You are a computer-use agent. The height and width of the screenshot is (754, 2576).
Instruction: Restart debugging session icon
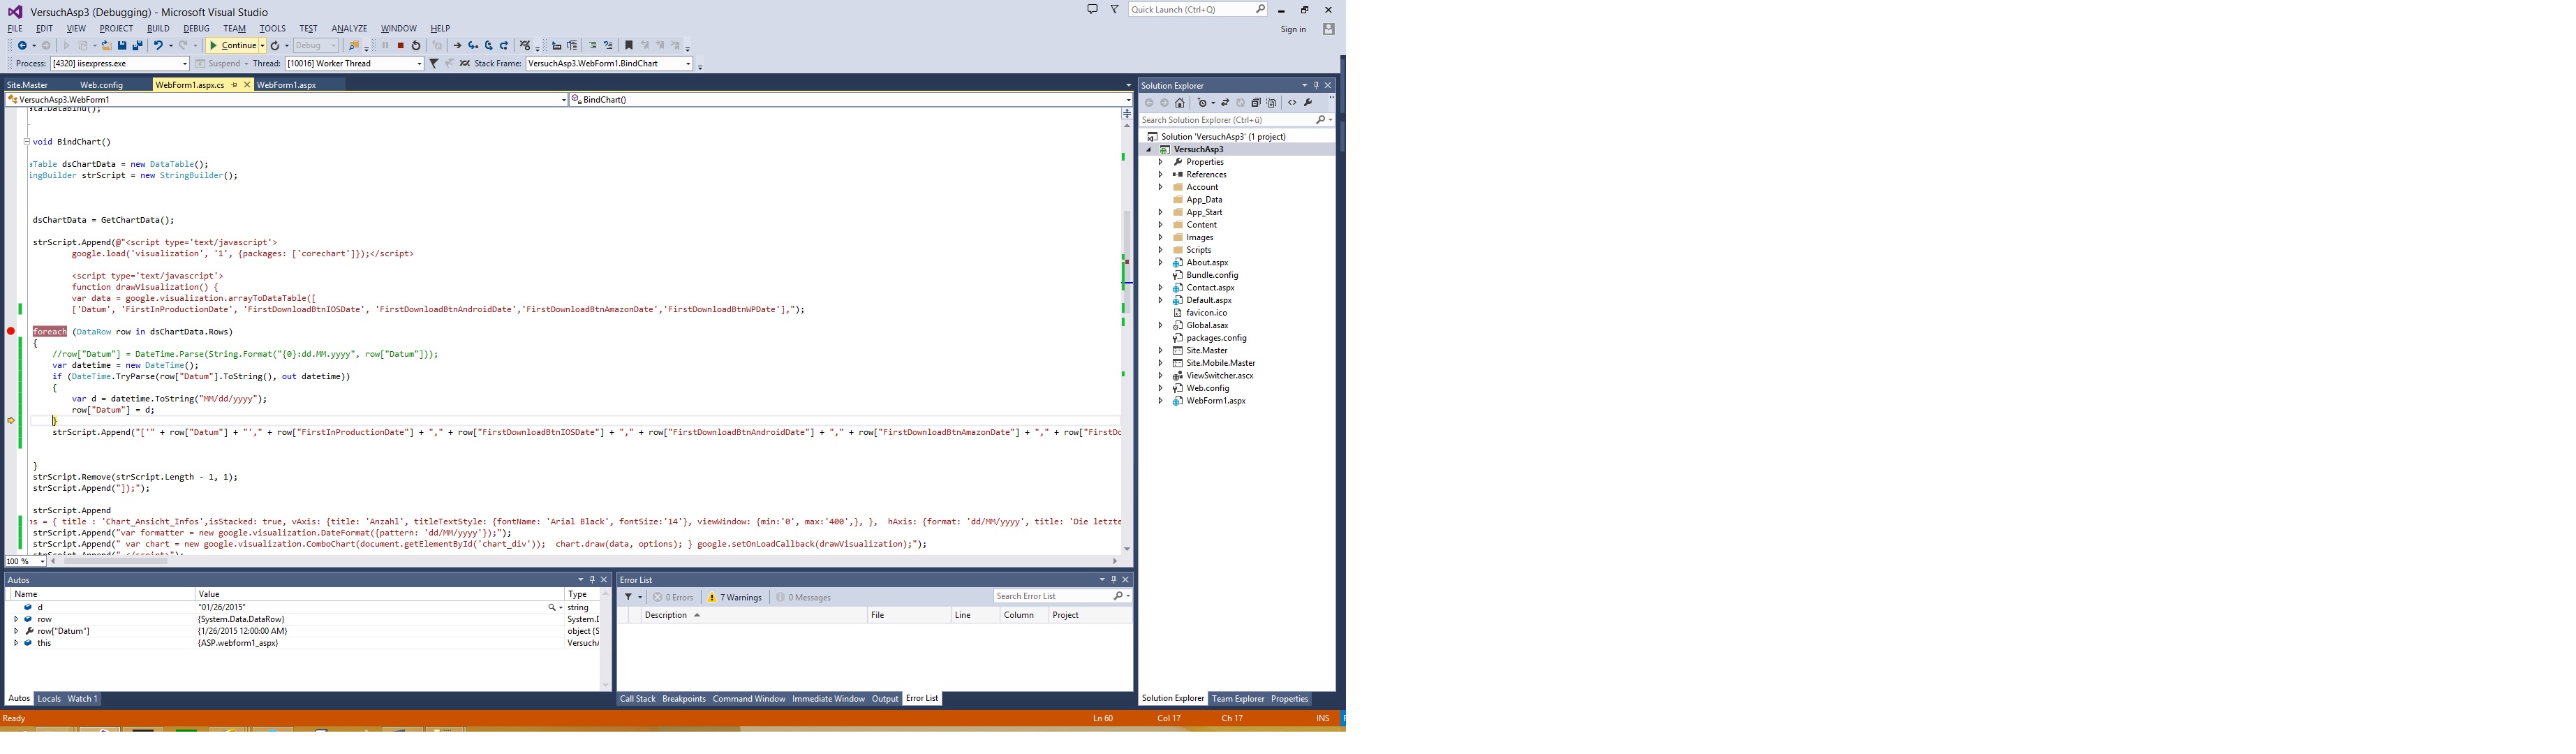pyautogui.click(x=416, y=46)
